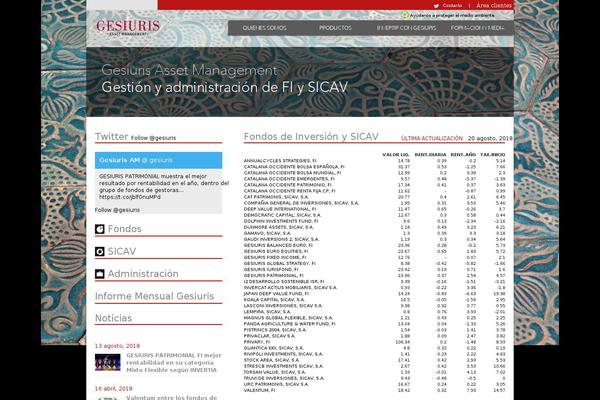Open Gesiuris Euro Equities, FI
The height and width of the screenshot is (400, 600).
[278, 251]
